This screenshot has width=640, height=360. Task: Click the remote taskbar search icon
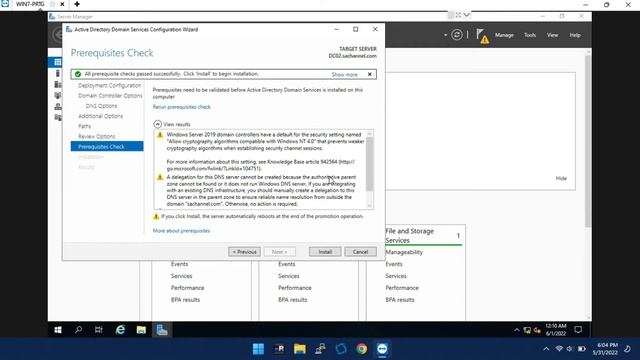(x=78, y=330)
